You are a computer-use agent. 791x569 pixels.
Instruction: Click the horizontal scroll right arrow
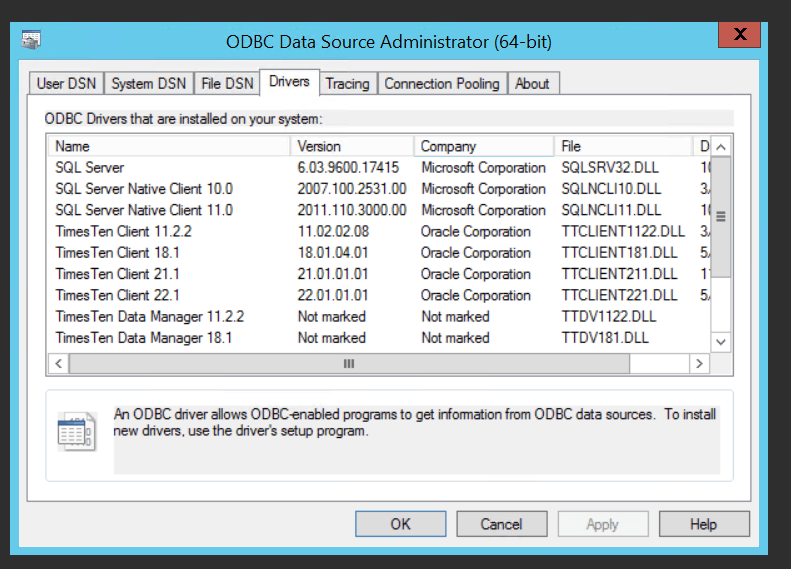tap(699, 364)
